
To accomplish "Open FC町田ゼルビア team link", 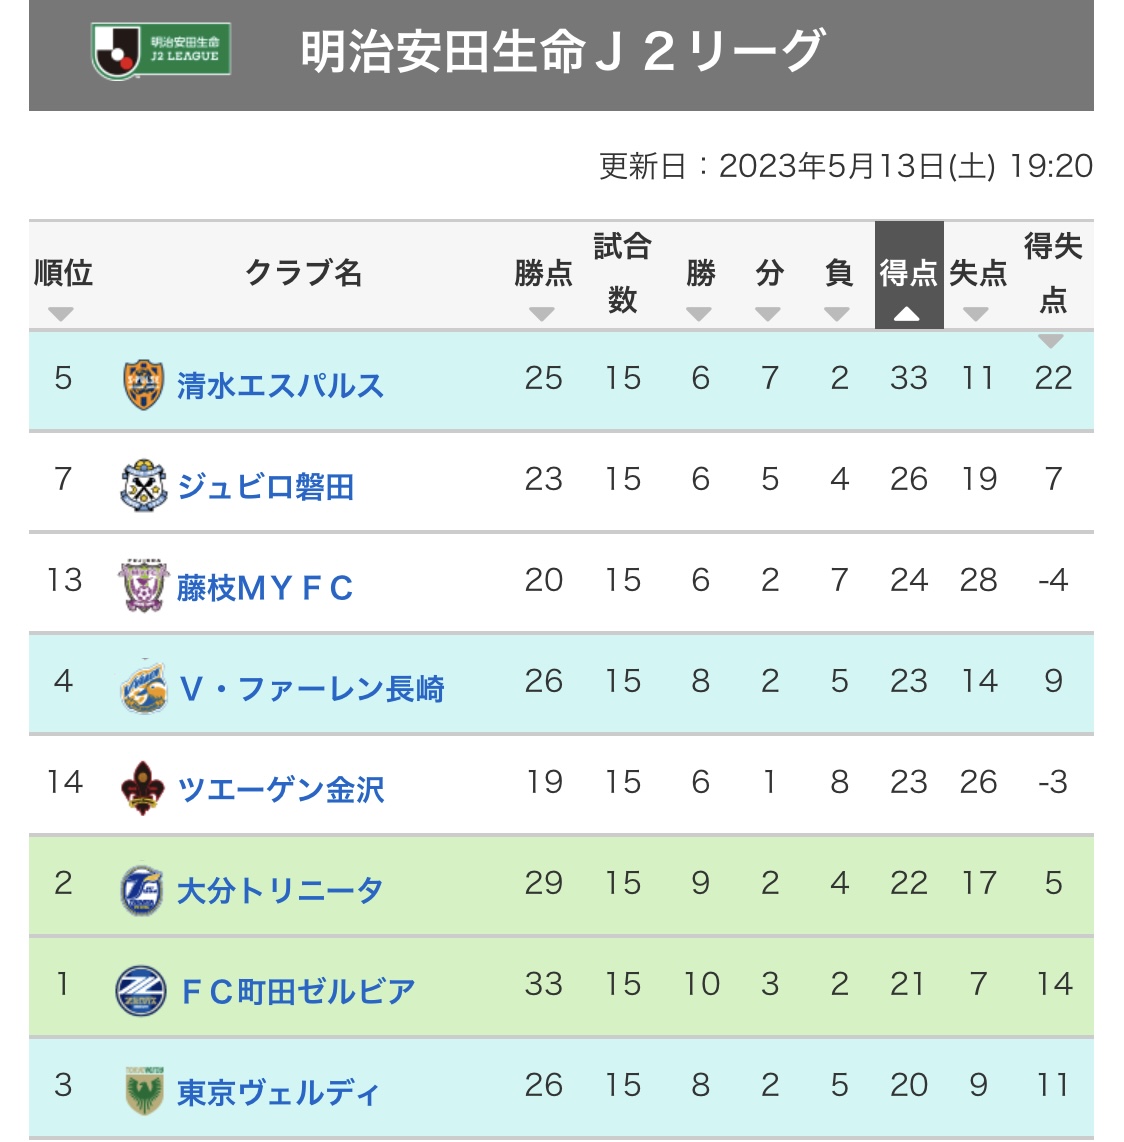I will [x=298, y=991].
